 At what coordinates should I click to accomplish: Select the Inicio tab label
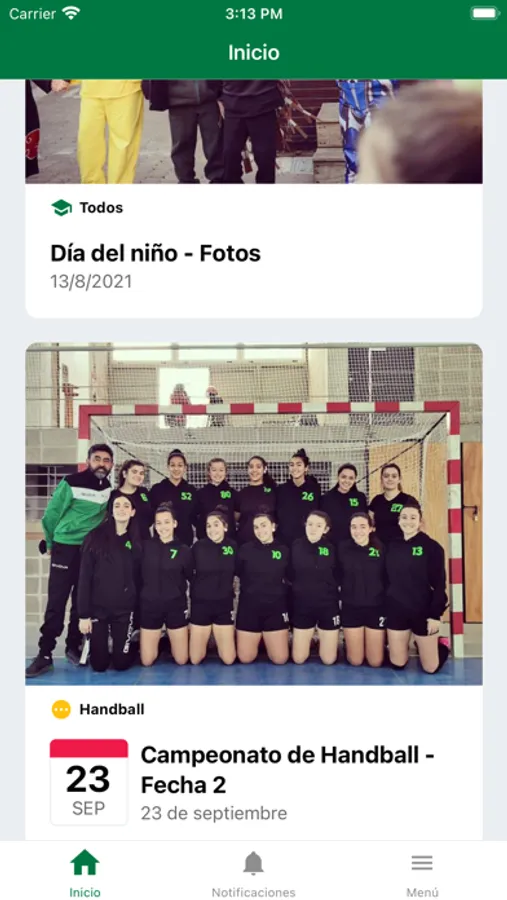click(x=84, y=892)
